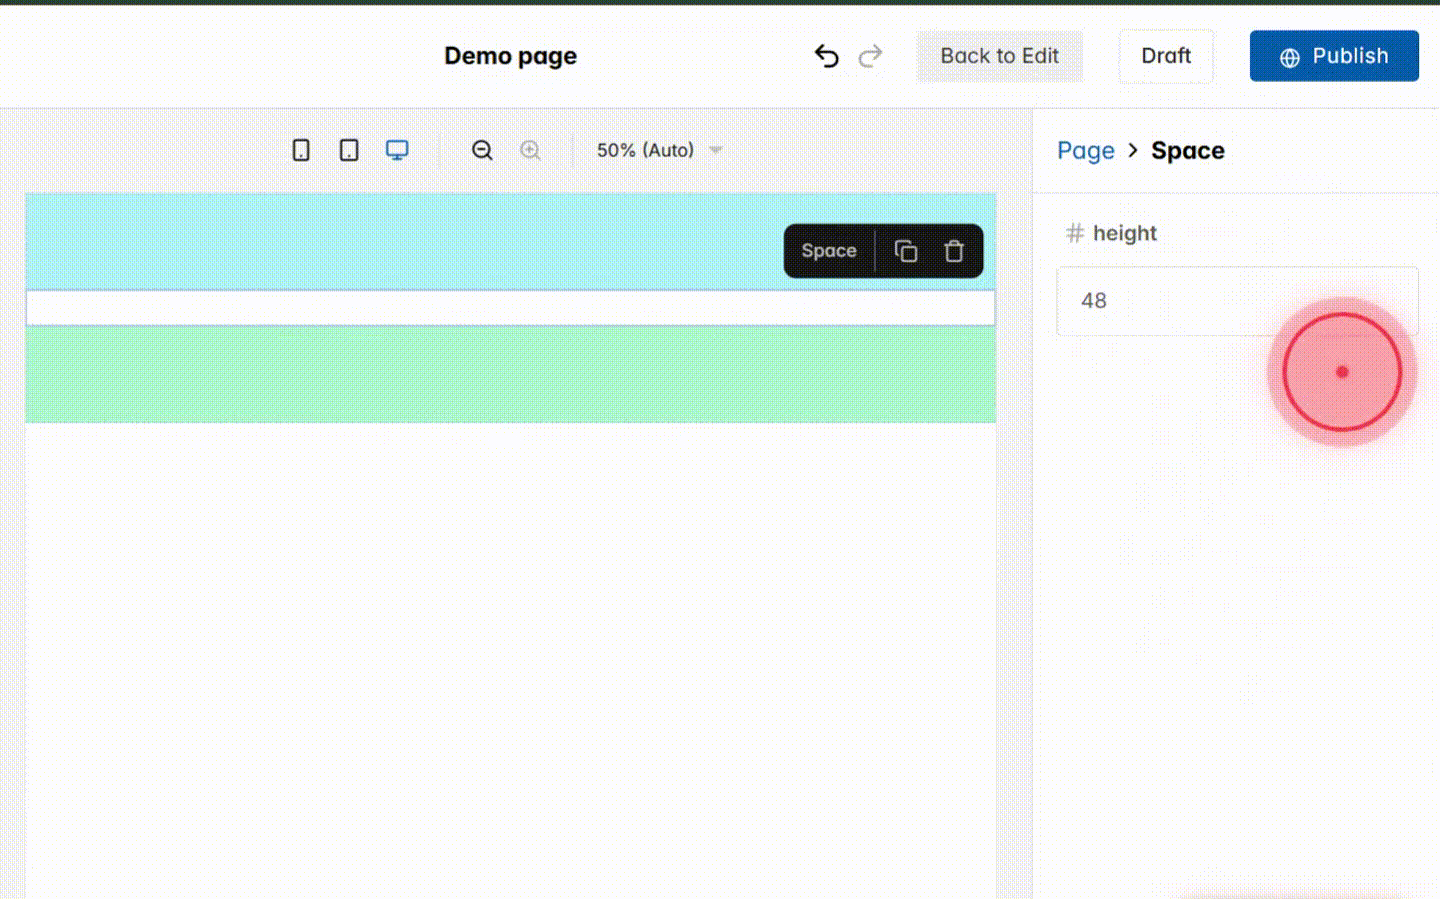Switch to mobile preview
1440x899 pixels.
click(x=301, y=149)
